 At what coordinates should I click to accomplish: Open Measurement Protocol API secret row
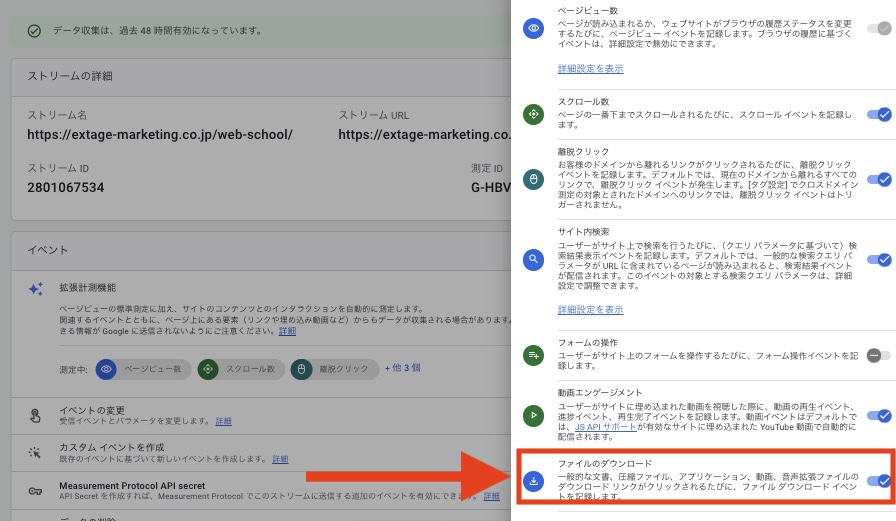[x=132, y=486]
